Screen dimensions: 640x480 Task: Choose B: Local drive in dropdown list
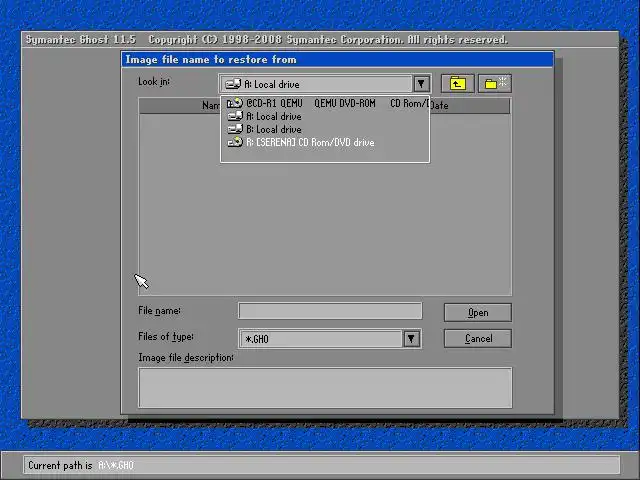(x=324, y=129)
